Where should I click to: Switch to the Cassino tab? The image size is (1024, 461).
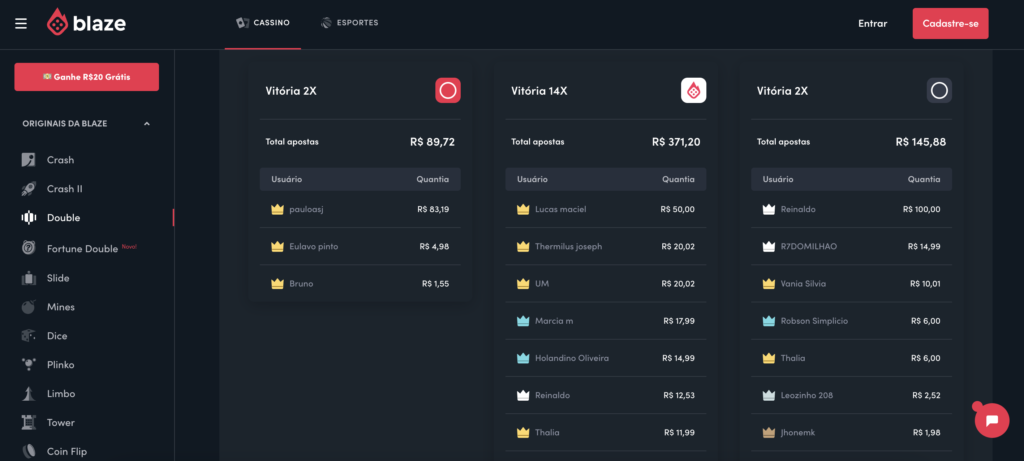point(263,23)
